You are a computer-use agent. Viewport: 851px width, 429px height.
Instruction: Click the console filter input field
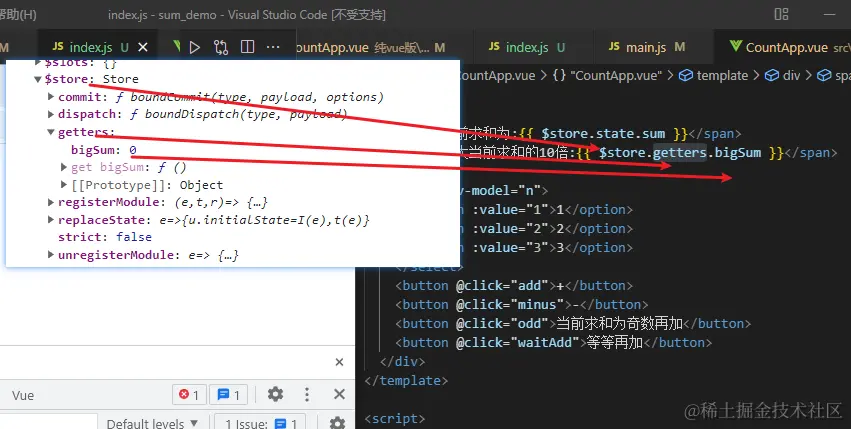(x=49, y=423)
